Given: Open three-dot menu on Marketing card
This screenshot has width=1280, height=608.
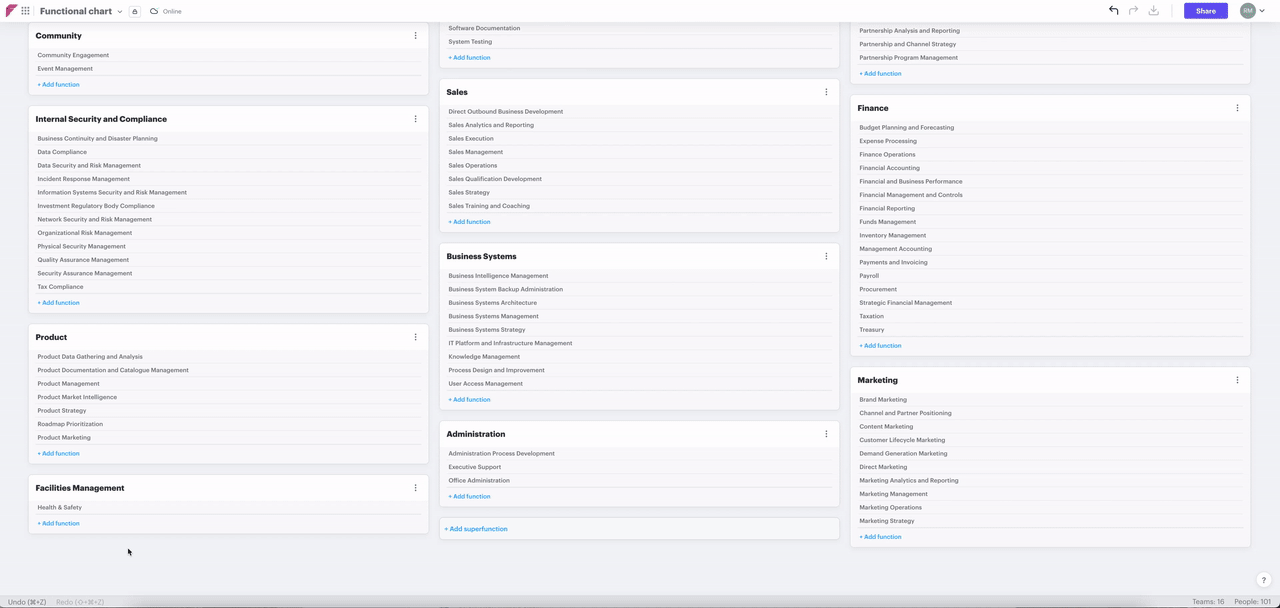Looking at the screenshot, I should point(1237,380).
